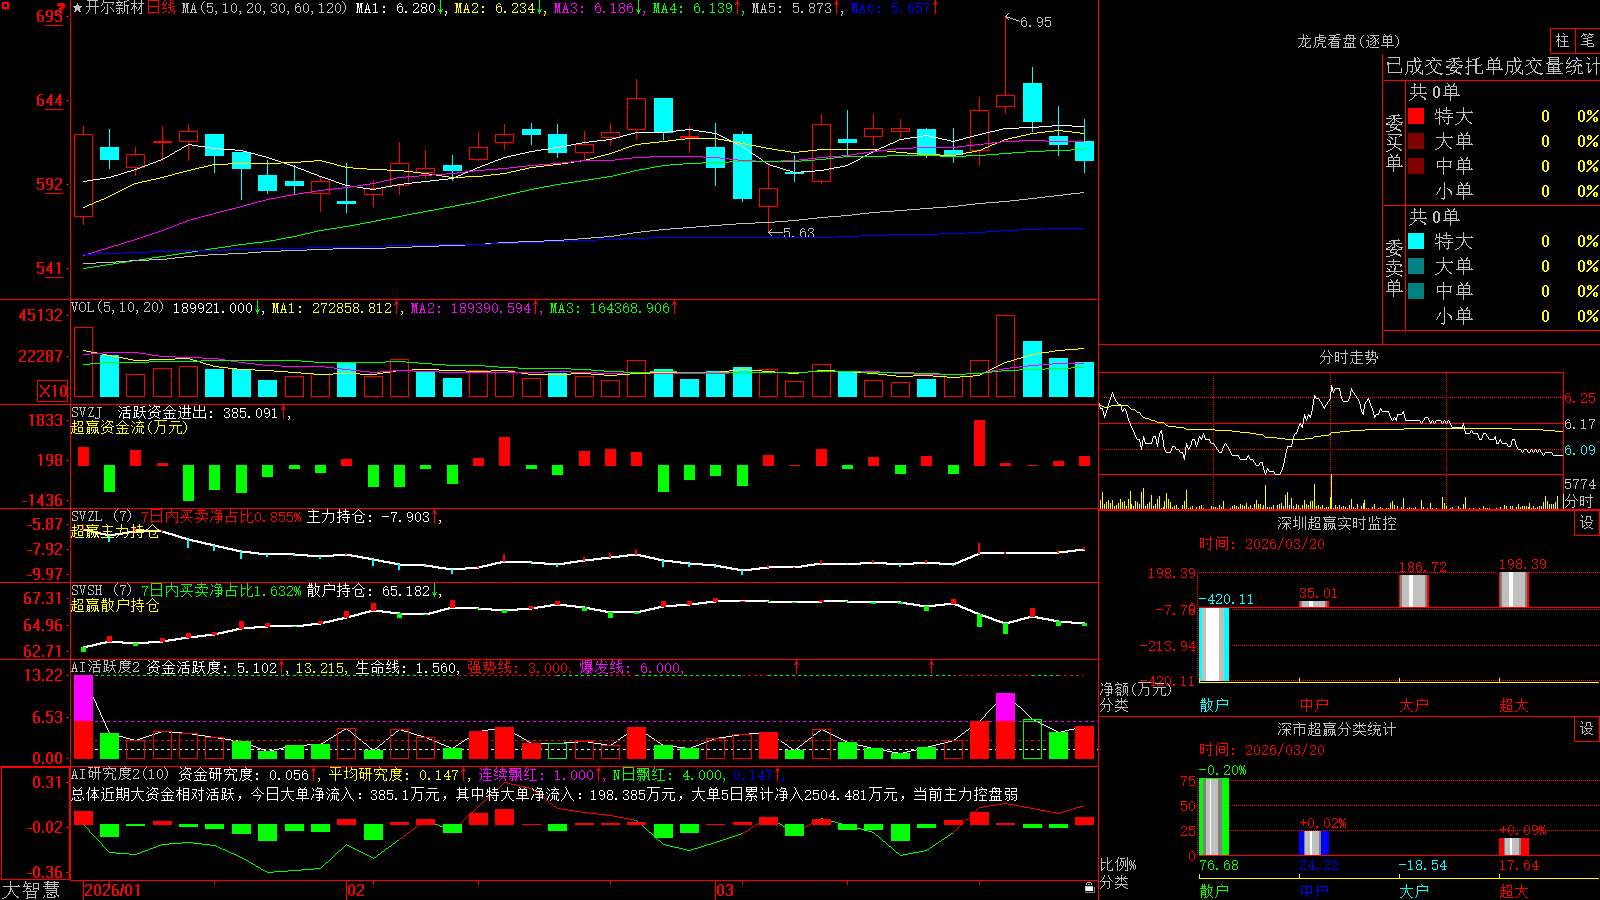Open the VOL(5,10,20) indicator parameters
This screenshot has height=900, width=1600.
(117, 308)
